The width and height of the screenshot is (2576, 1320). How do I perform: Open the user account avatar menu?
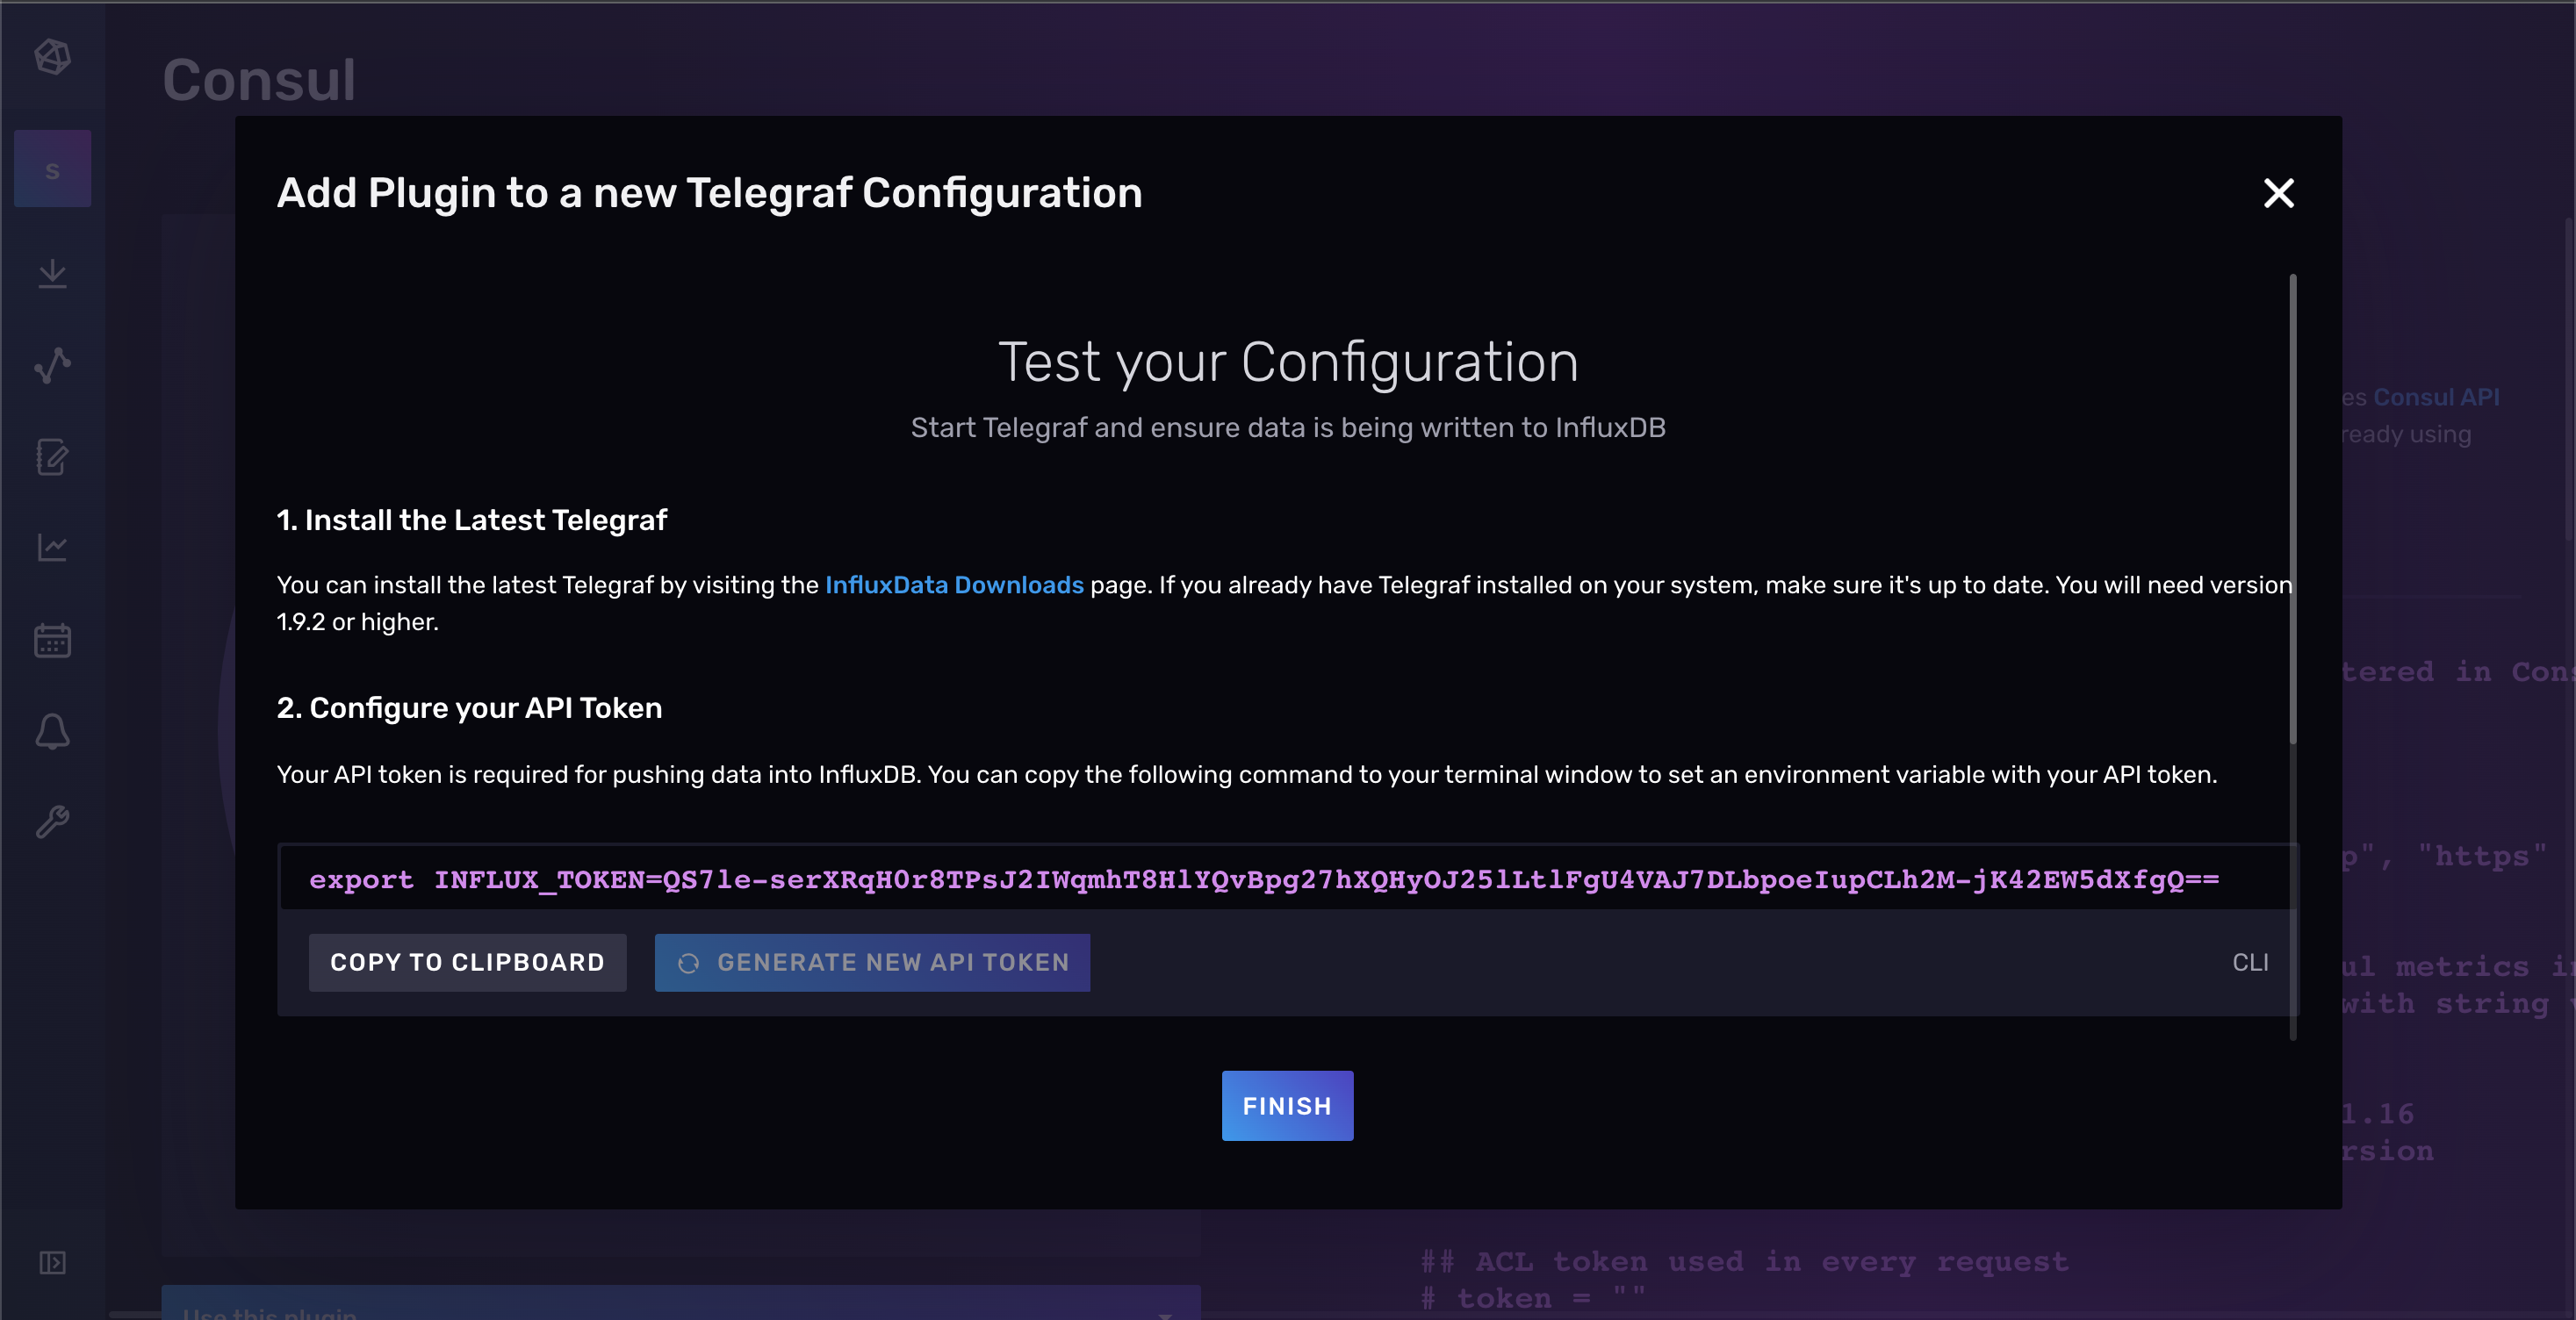point(52,168)
